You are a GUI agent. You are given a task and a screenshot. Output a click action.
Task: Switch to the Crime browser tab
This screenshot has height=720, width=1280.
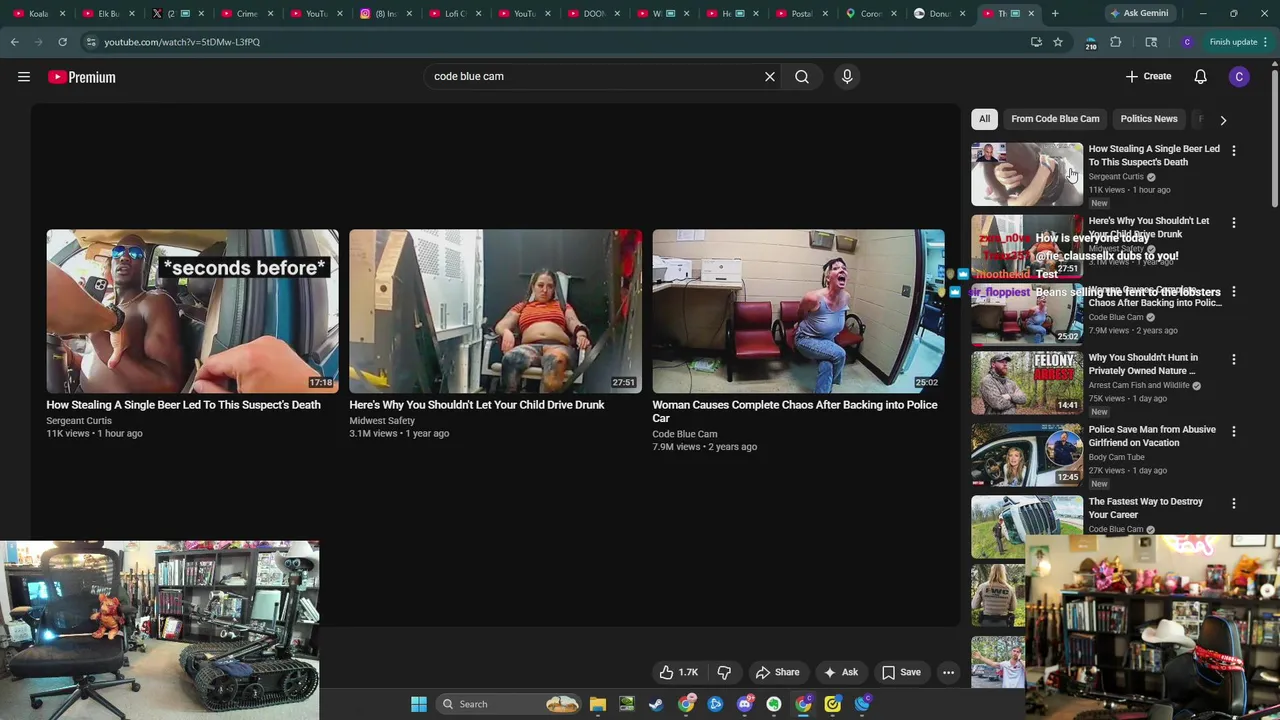246,13
